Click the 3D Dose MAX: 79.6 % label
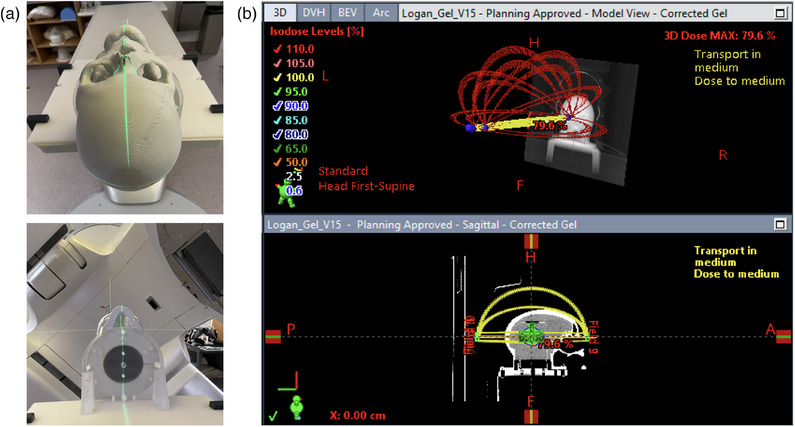Screen dimensions: 795x427 [x=719, y=35]
